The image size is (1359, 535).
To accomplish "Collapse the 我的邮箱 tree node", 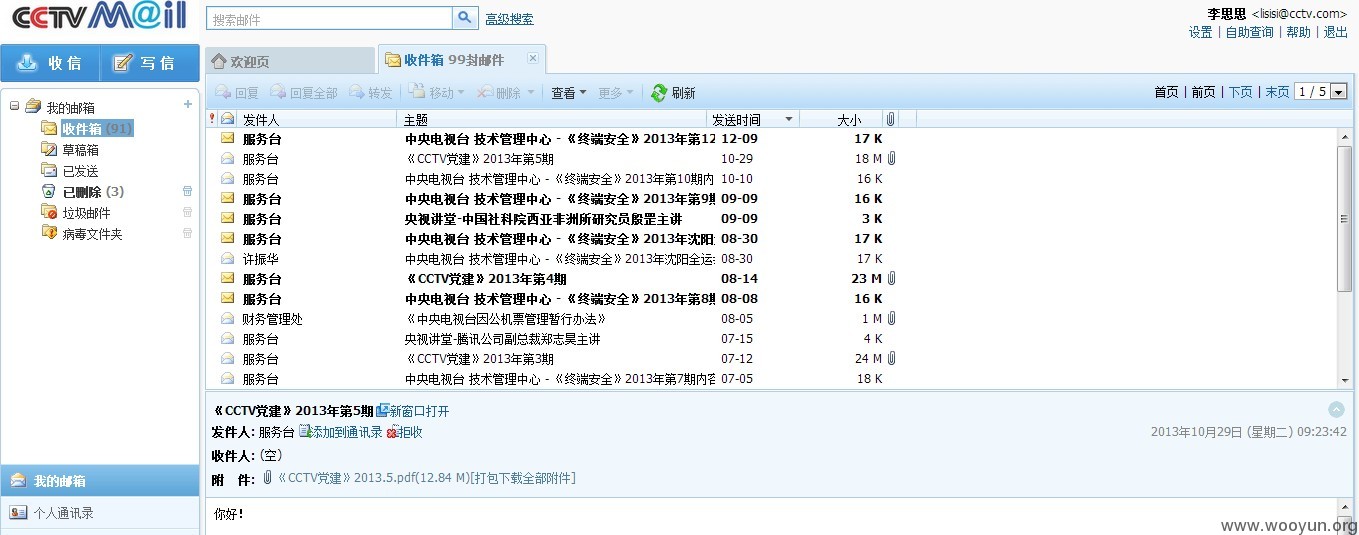I will [x=15, y=106].
